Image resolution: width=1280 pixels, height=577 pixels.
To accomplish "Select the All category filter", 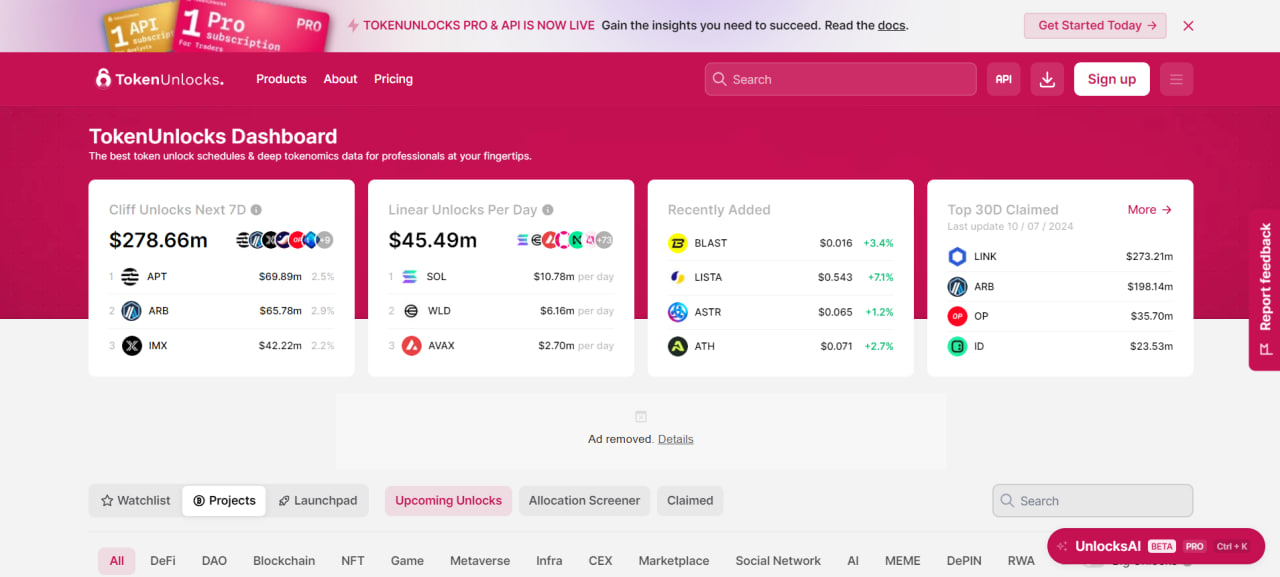I will 116,561.
